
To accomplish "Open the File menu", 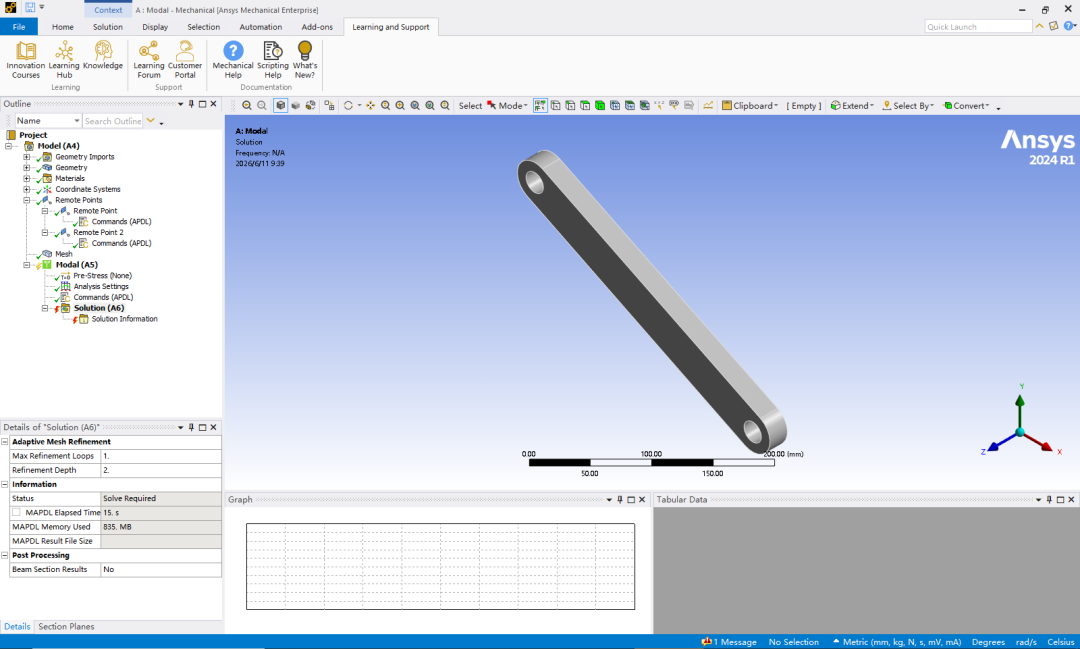I will [x=19, y=27].
